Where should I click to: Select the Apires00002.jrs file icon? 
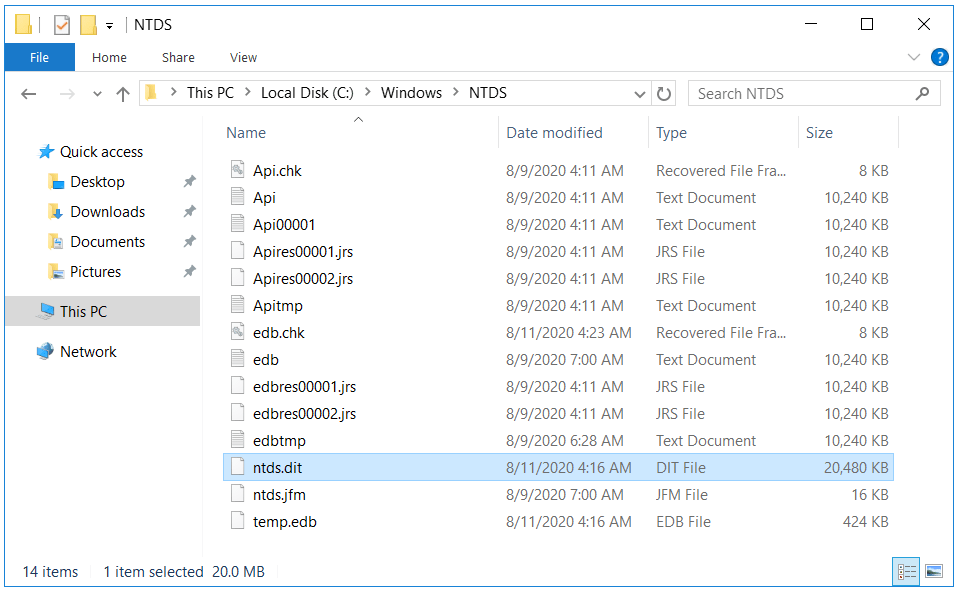pos(238,278)
